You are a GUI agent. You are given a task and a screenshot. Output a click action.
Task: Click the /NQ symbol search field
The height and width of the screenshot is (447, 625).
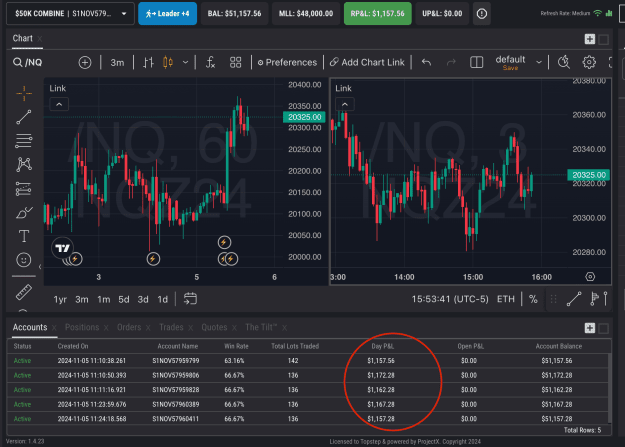(x=28, y=63)
